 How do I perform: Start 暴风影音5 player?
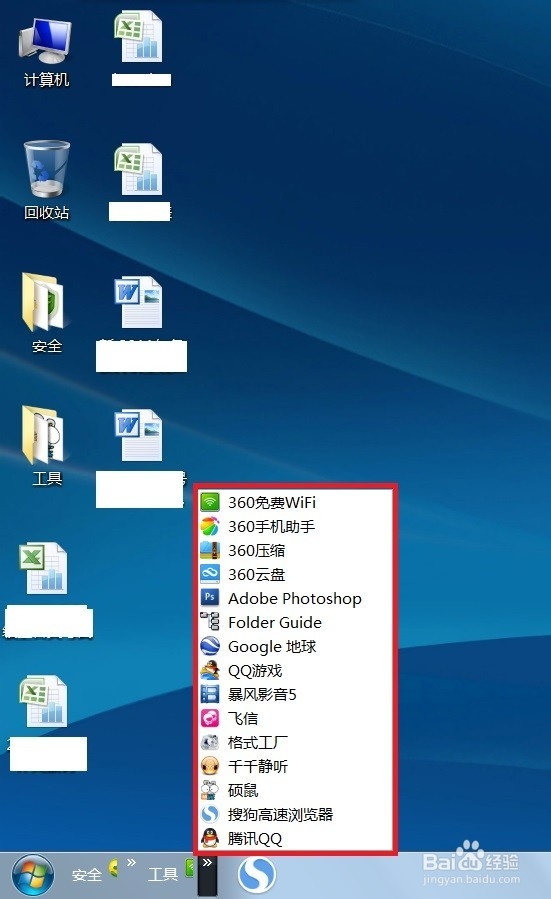coord(295,695)
